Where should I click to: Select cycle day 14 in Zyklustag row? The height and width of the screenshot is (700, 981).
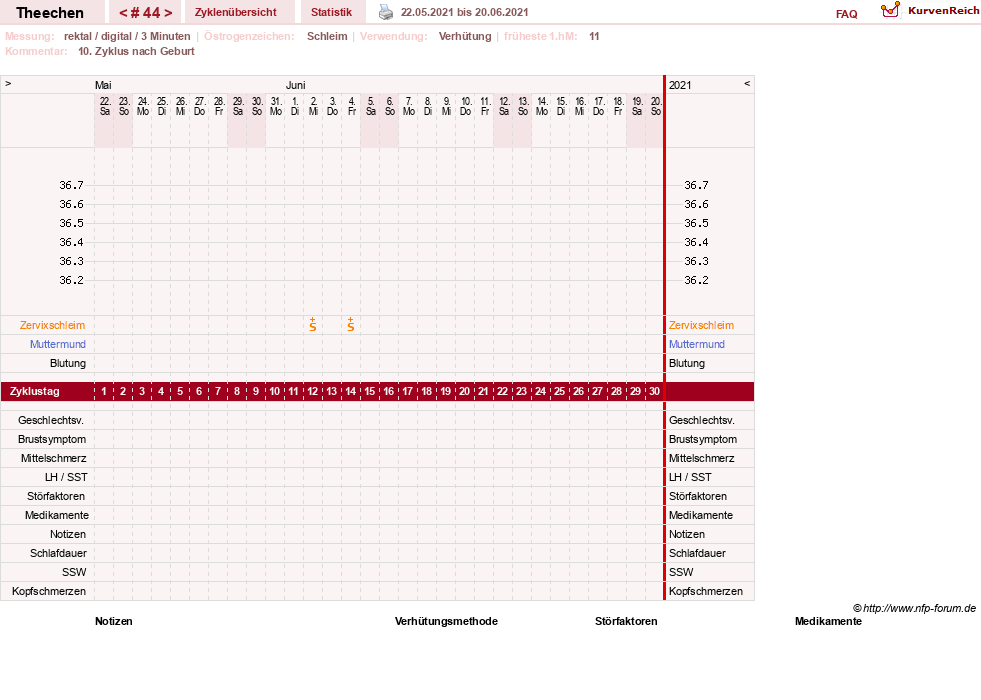[x=351, y=392]
